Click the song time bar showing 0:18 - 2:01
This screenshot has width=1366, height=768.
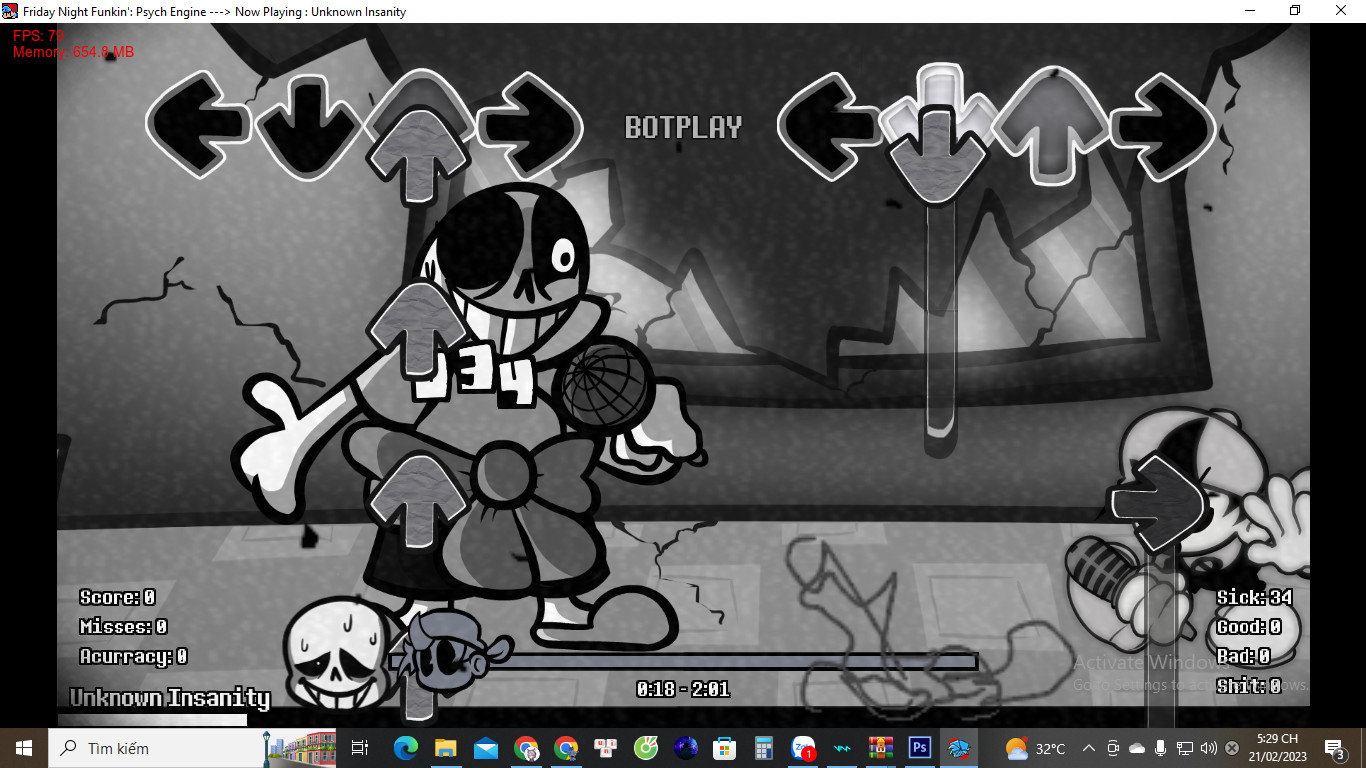tap(683, 689)
